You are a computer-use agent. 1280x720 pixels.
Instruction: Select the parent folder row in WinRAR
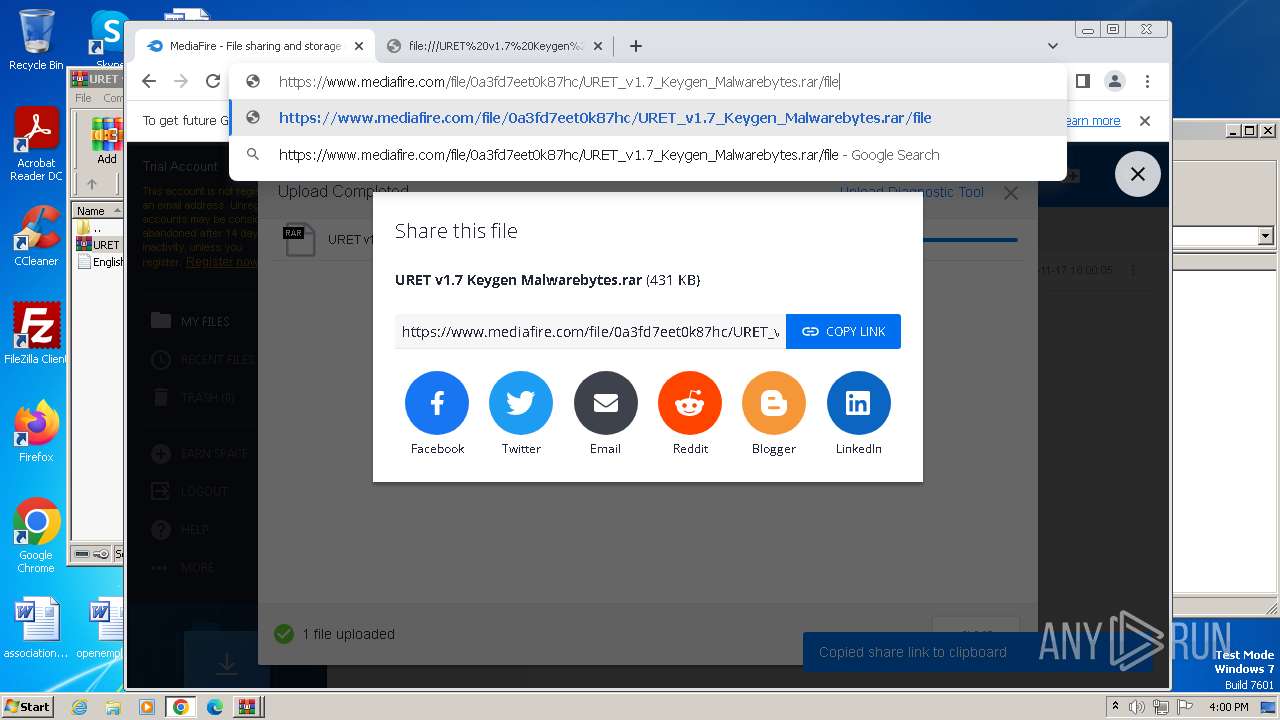point(97,228)
